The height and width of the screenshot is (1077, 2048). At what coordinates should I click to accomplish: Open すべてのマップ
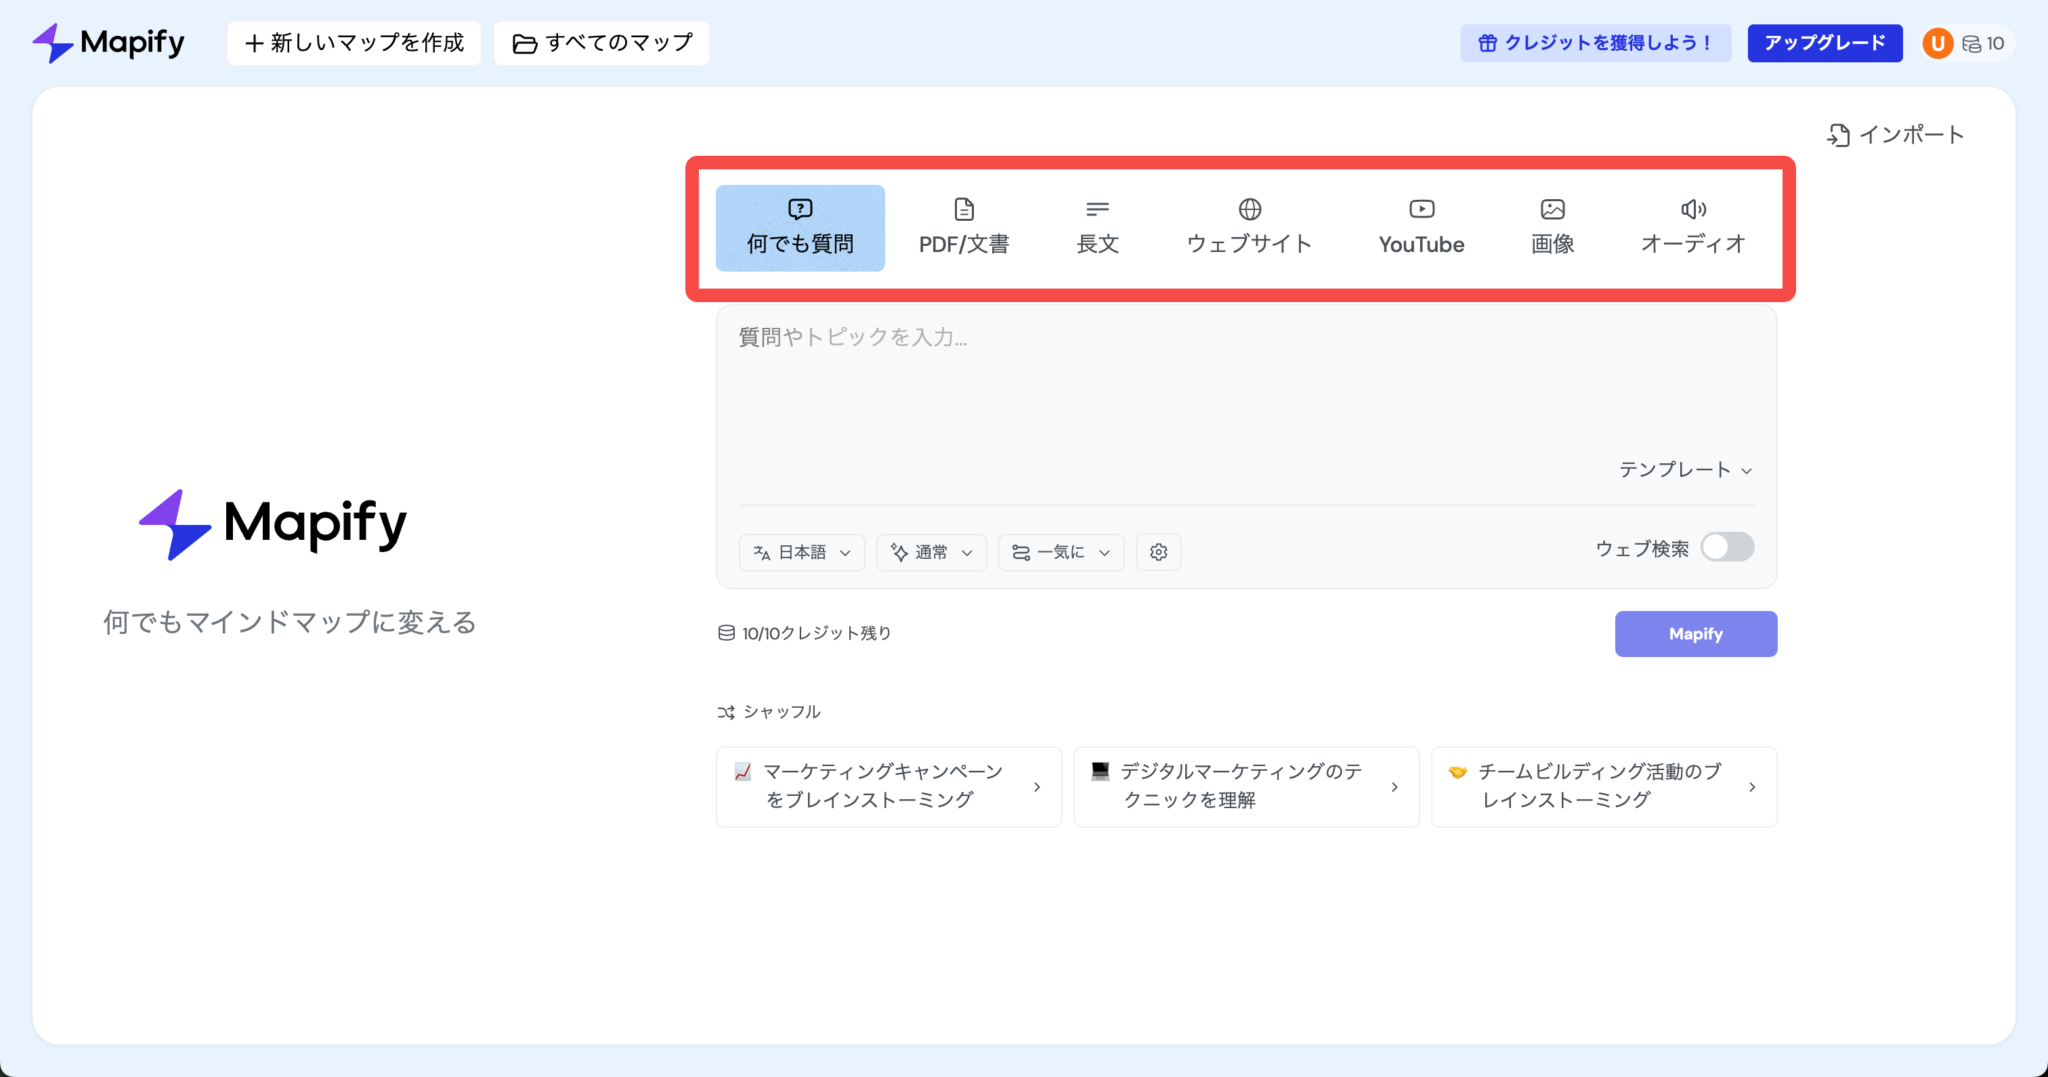(601, 43)
